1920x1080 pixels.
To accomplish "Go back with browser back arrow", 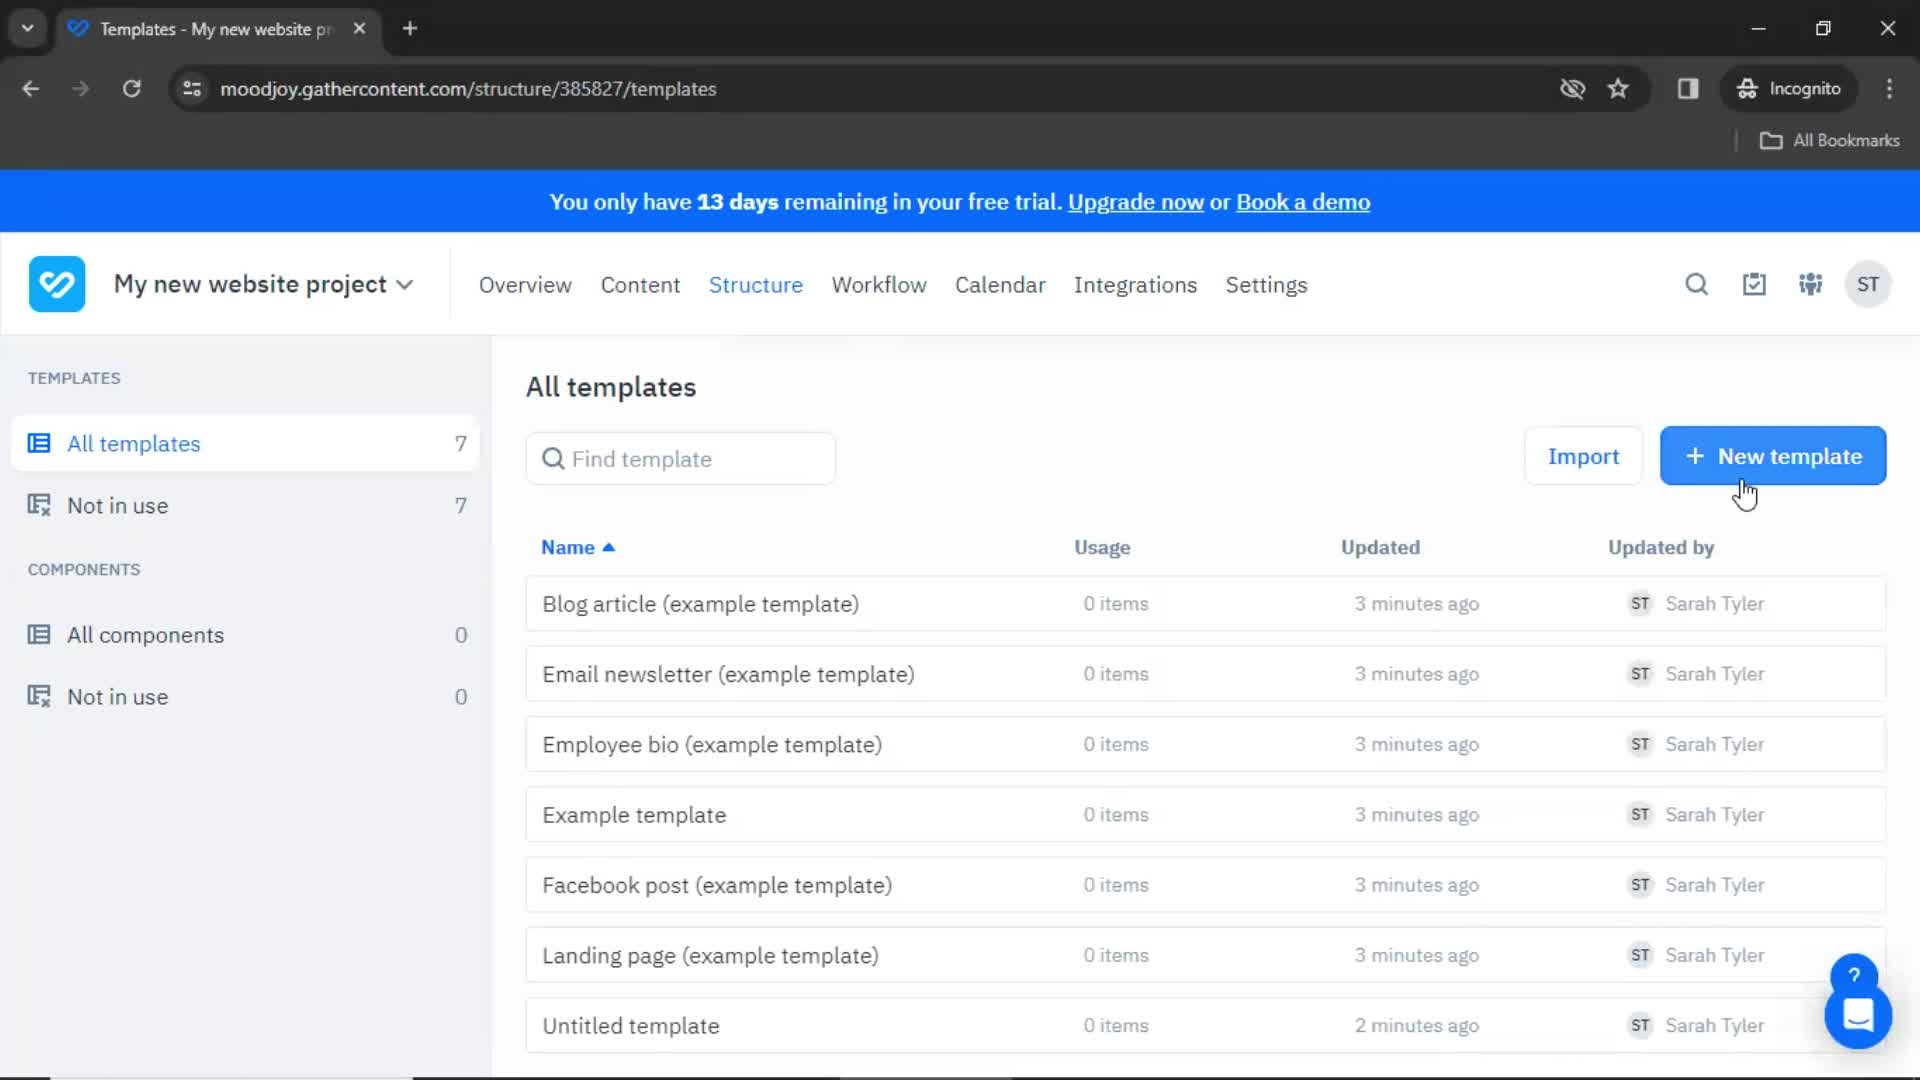I will point(31,89).
